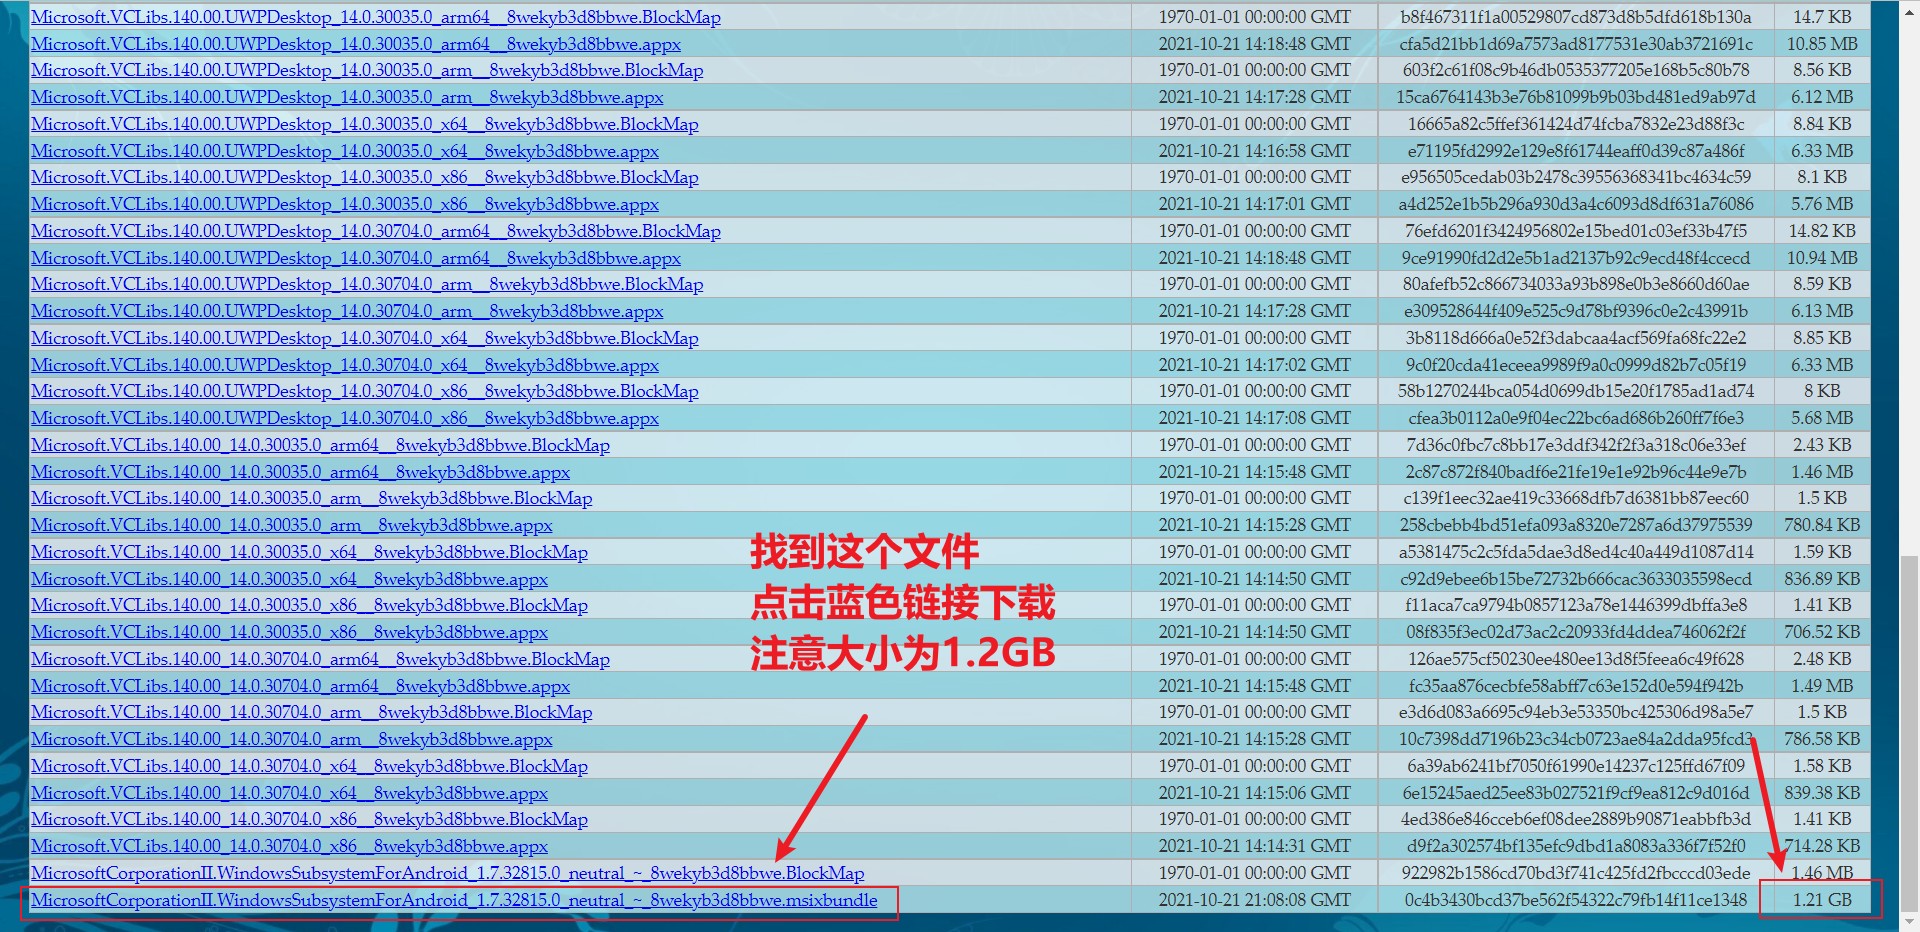The image size is (1920, 932).
Task: Select VCLibs.140.00_14.0.30035.0 x86 BlockMap link
Action: tap(309, 605)
